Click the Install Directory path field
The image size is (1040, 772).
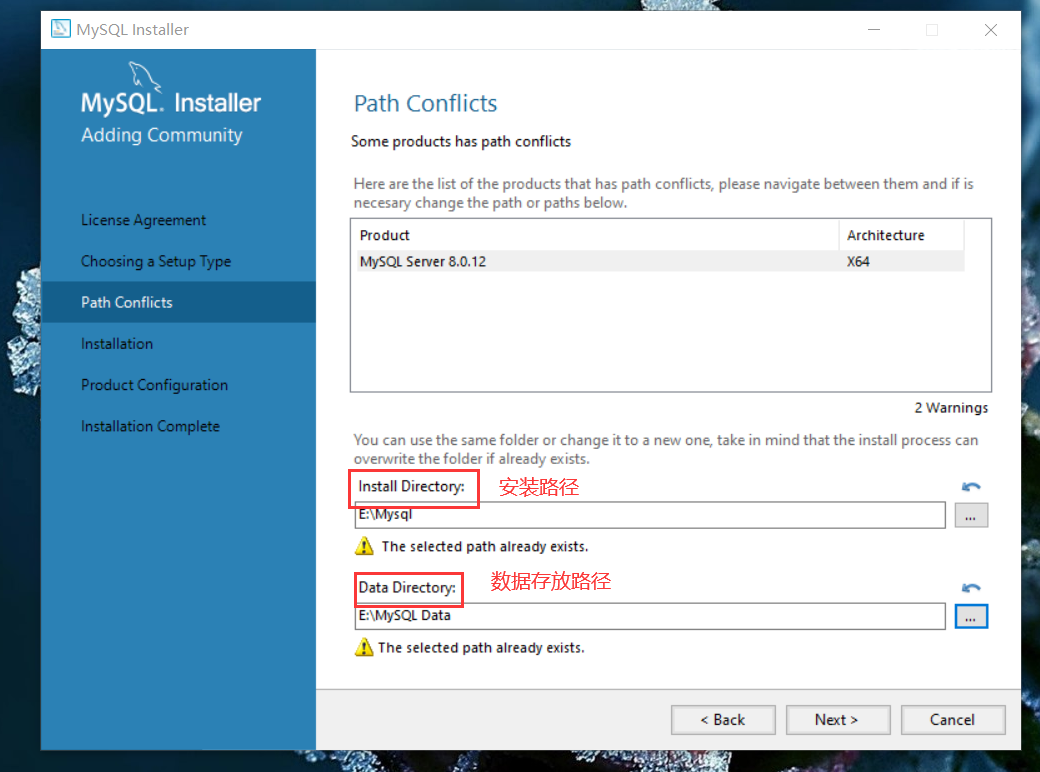coord(650,515)
